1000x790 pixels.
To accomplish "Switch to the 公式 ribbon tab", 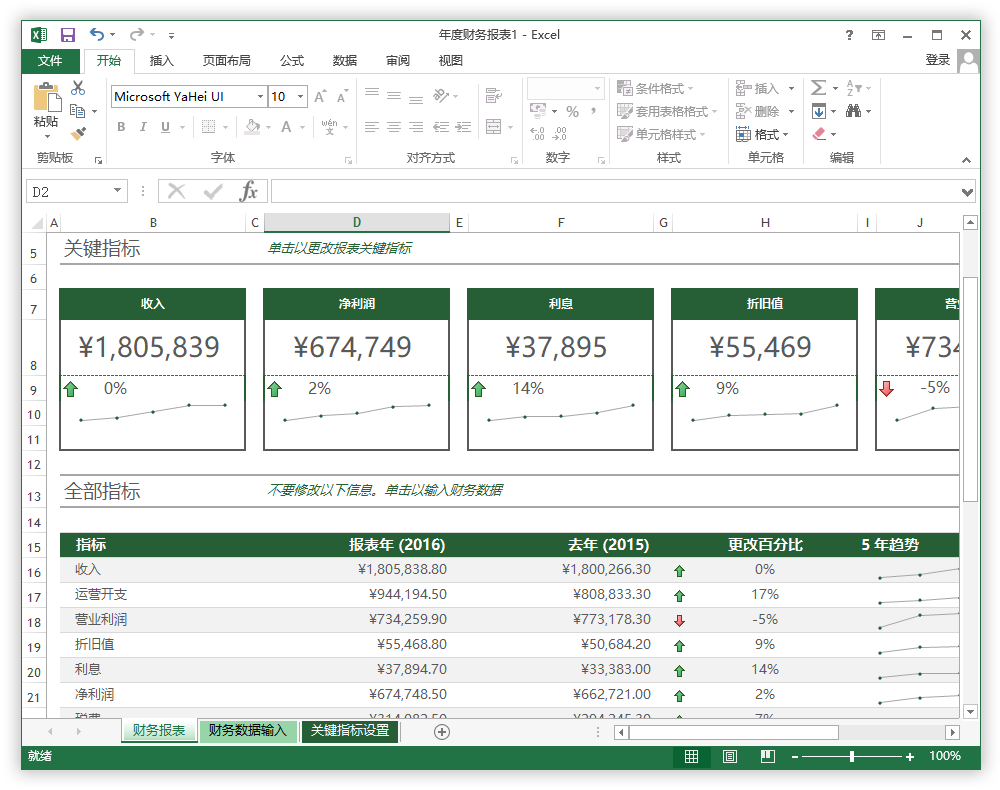I will tap(291, 61).
